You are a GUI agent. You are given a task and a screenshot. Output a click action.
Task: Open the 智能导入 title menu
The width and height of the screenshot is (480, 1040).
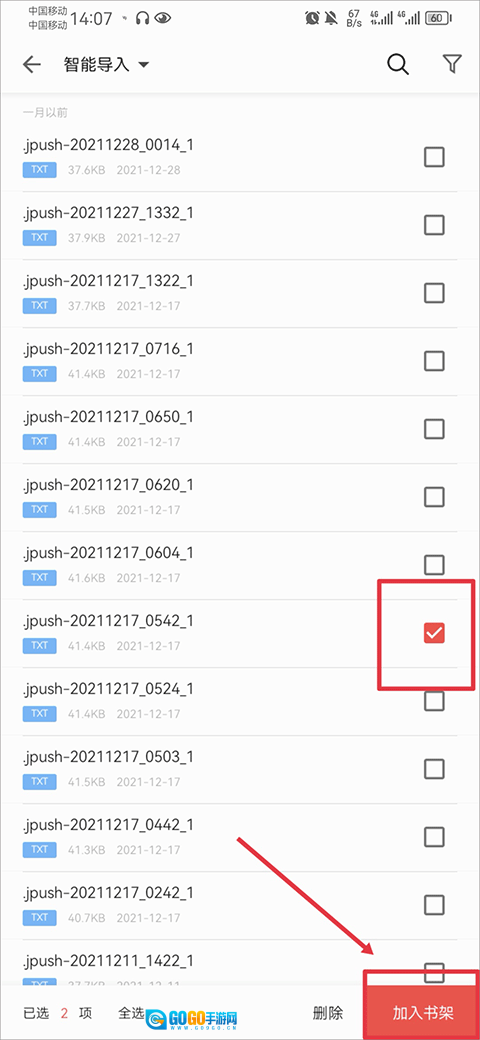pos(106,64)
